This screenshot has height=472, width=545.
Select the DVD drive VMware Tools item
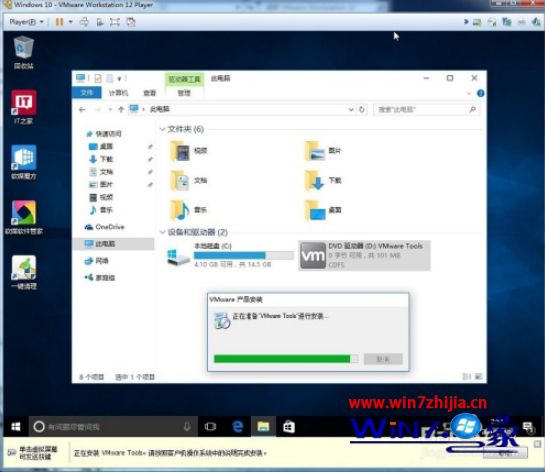click(364, 255)
